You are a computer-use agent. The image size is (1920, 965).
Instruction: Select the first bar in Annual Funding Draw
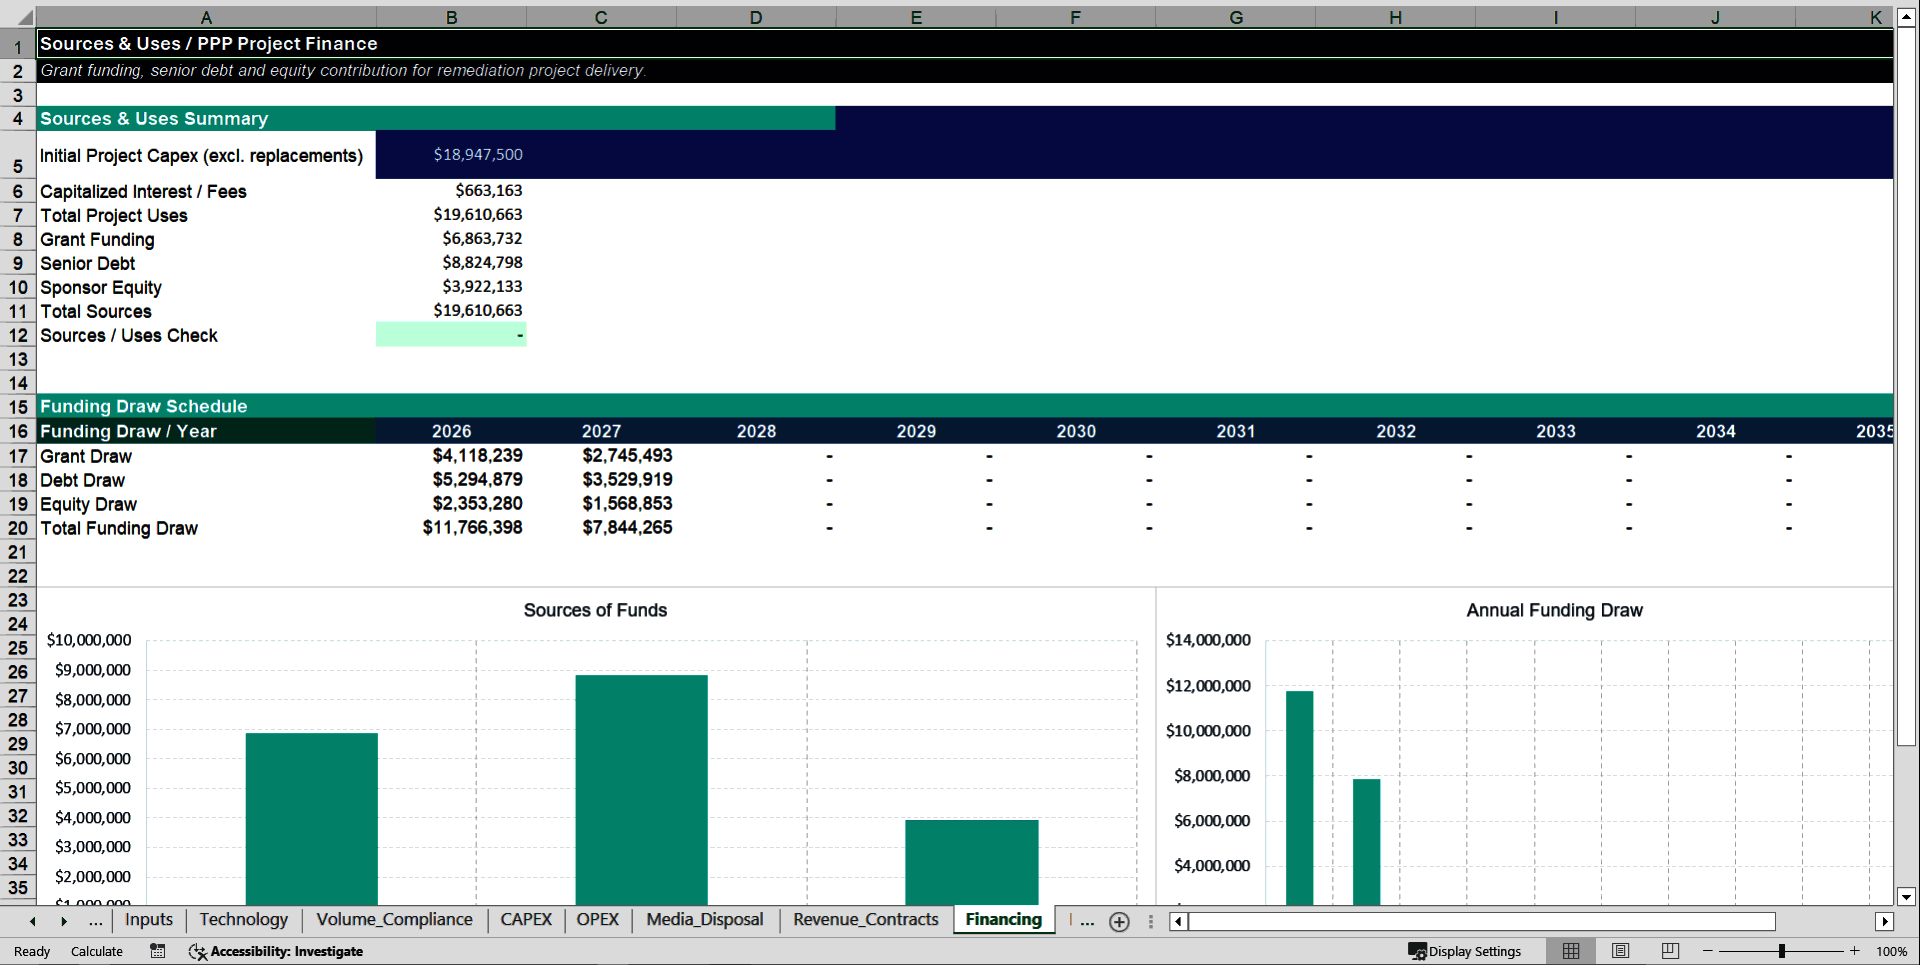(1299, 798)
